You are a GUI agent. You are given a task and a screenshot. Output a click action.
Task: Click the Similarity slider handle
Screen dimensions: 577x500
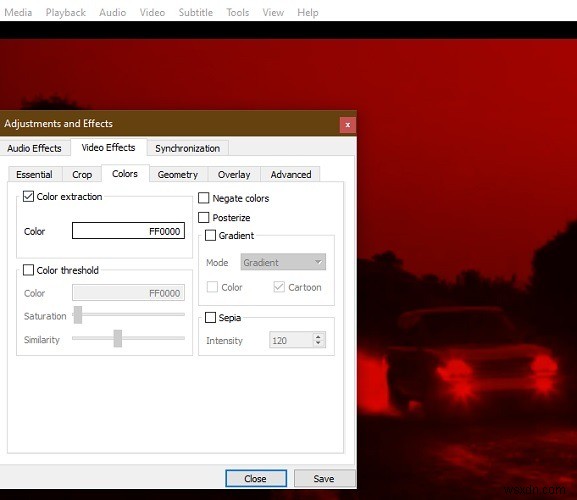point(118,338)
